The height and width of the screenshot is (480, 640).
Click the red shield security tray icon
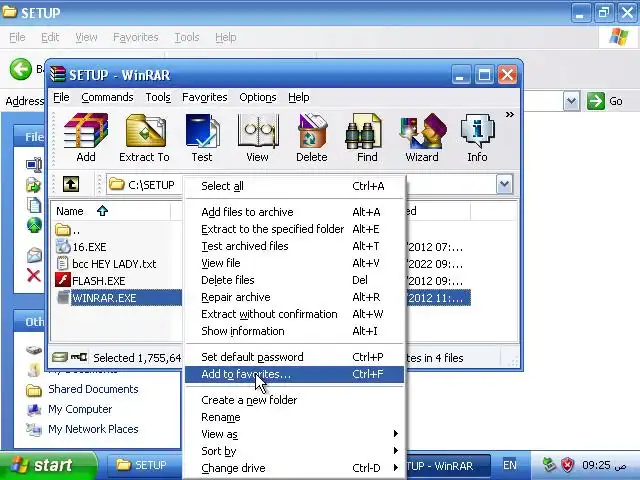pos(567,465)
